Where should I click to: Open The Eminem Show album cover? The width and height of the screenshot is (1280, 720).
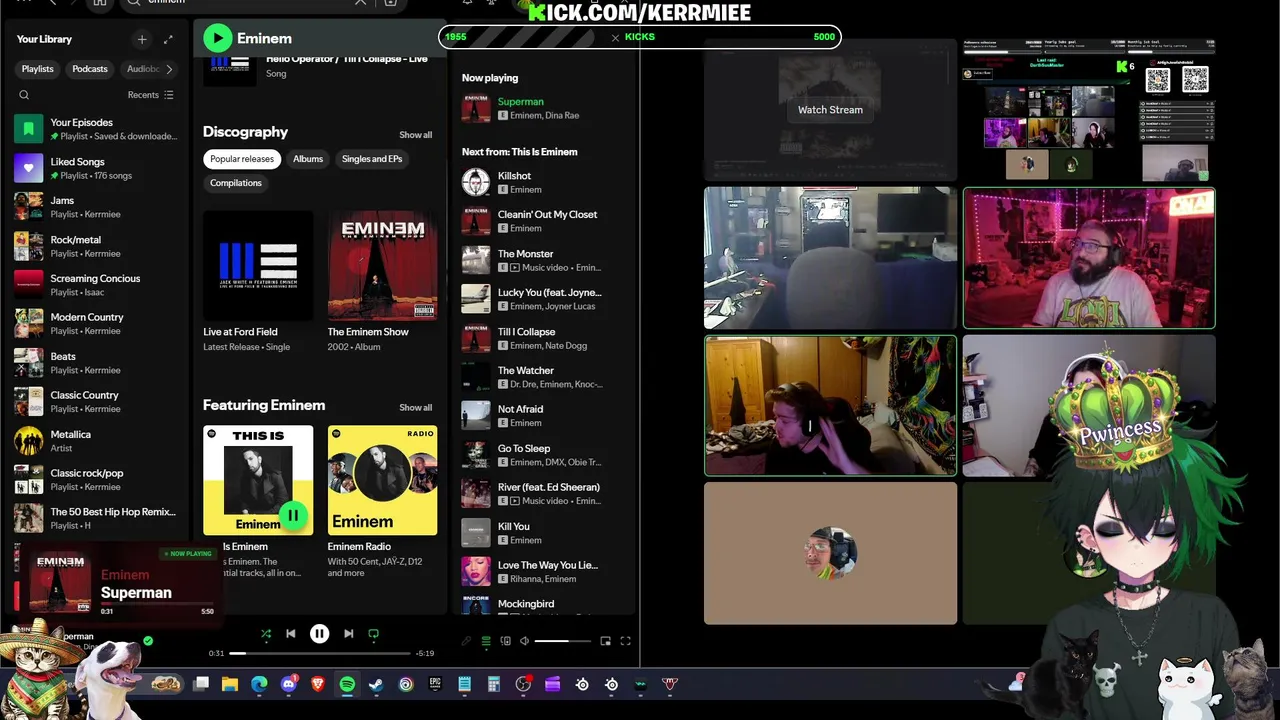pos(382,265)
